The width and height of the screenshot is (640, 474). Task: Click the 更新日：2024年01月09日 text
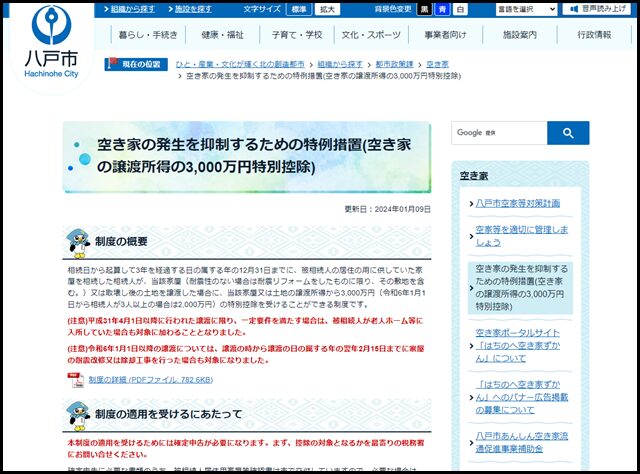[x=387, y=209]
